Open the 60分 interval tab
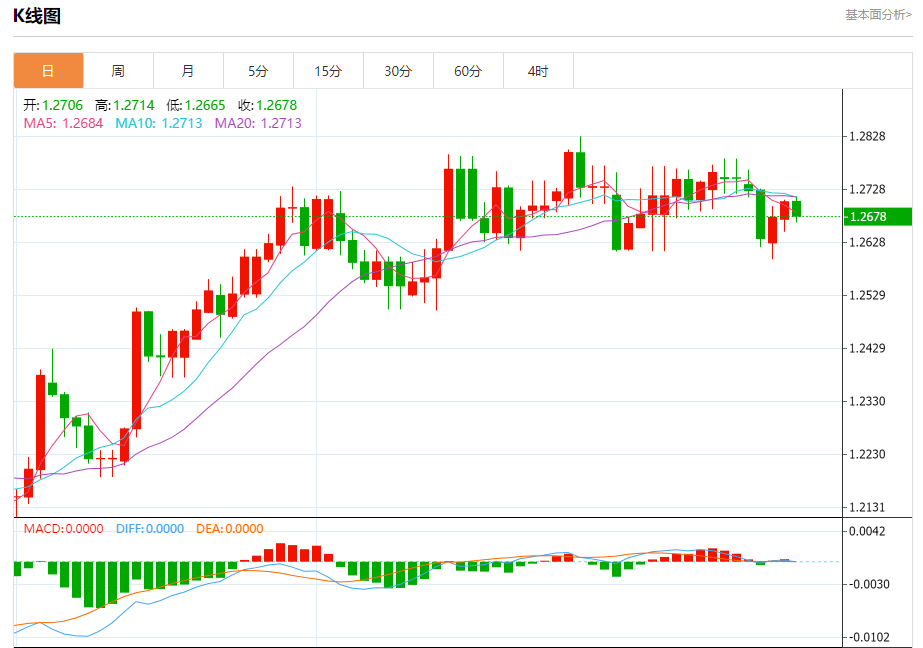This screenshot has height=648, width=923. pyautogui.click(x=469, y=71)
